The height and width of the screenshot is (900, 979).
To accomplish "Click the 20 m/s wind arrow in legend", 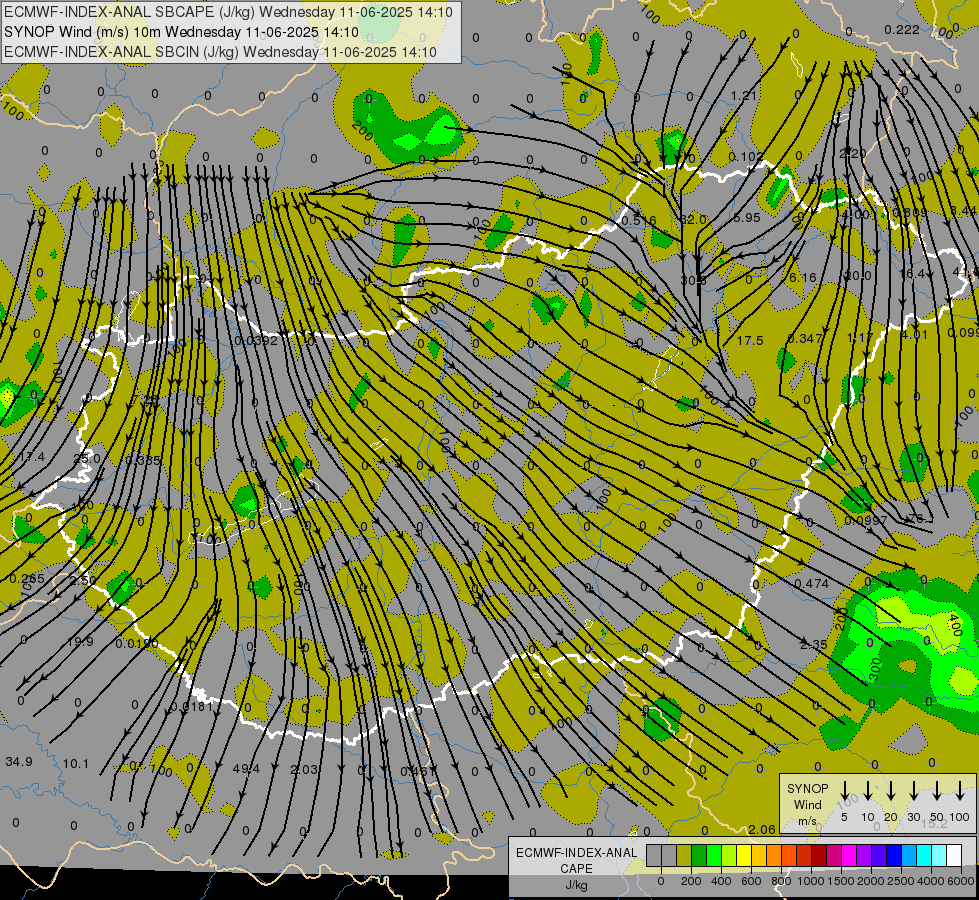I will coord(891,790).
